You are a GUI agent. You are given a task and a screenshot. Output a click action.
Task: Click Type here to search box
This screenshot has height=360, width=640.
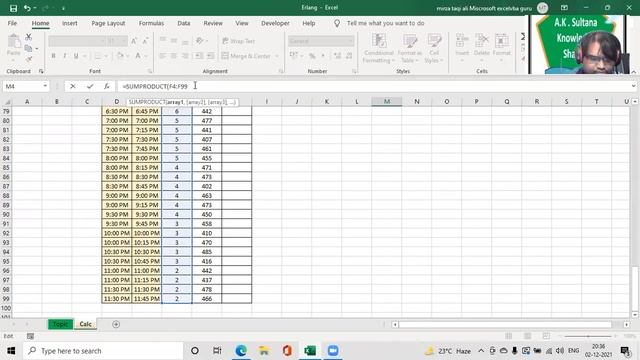tap(103, 351)
